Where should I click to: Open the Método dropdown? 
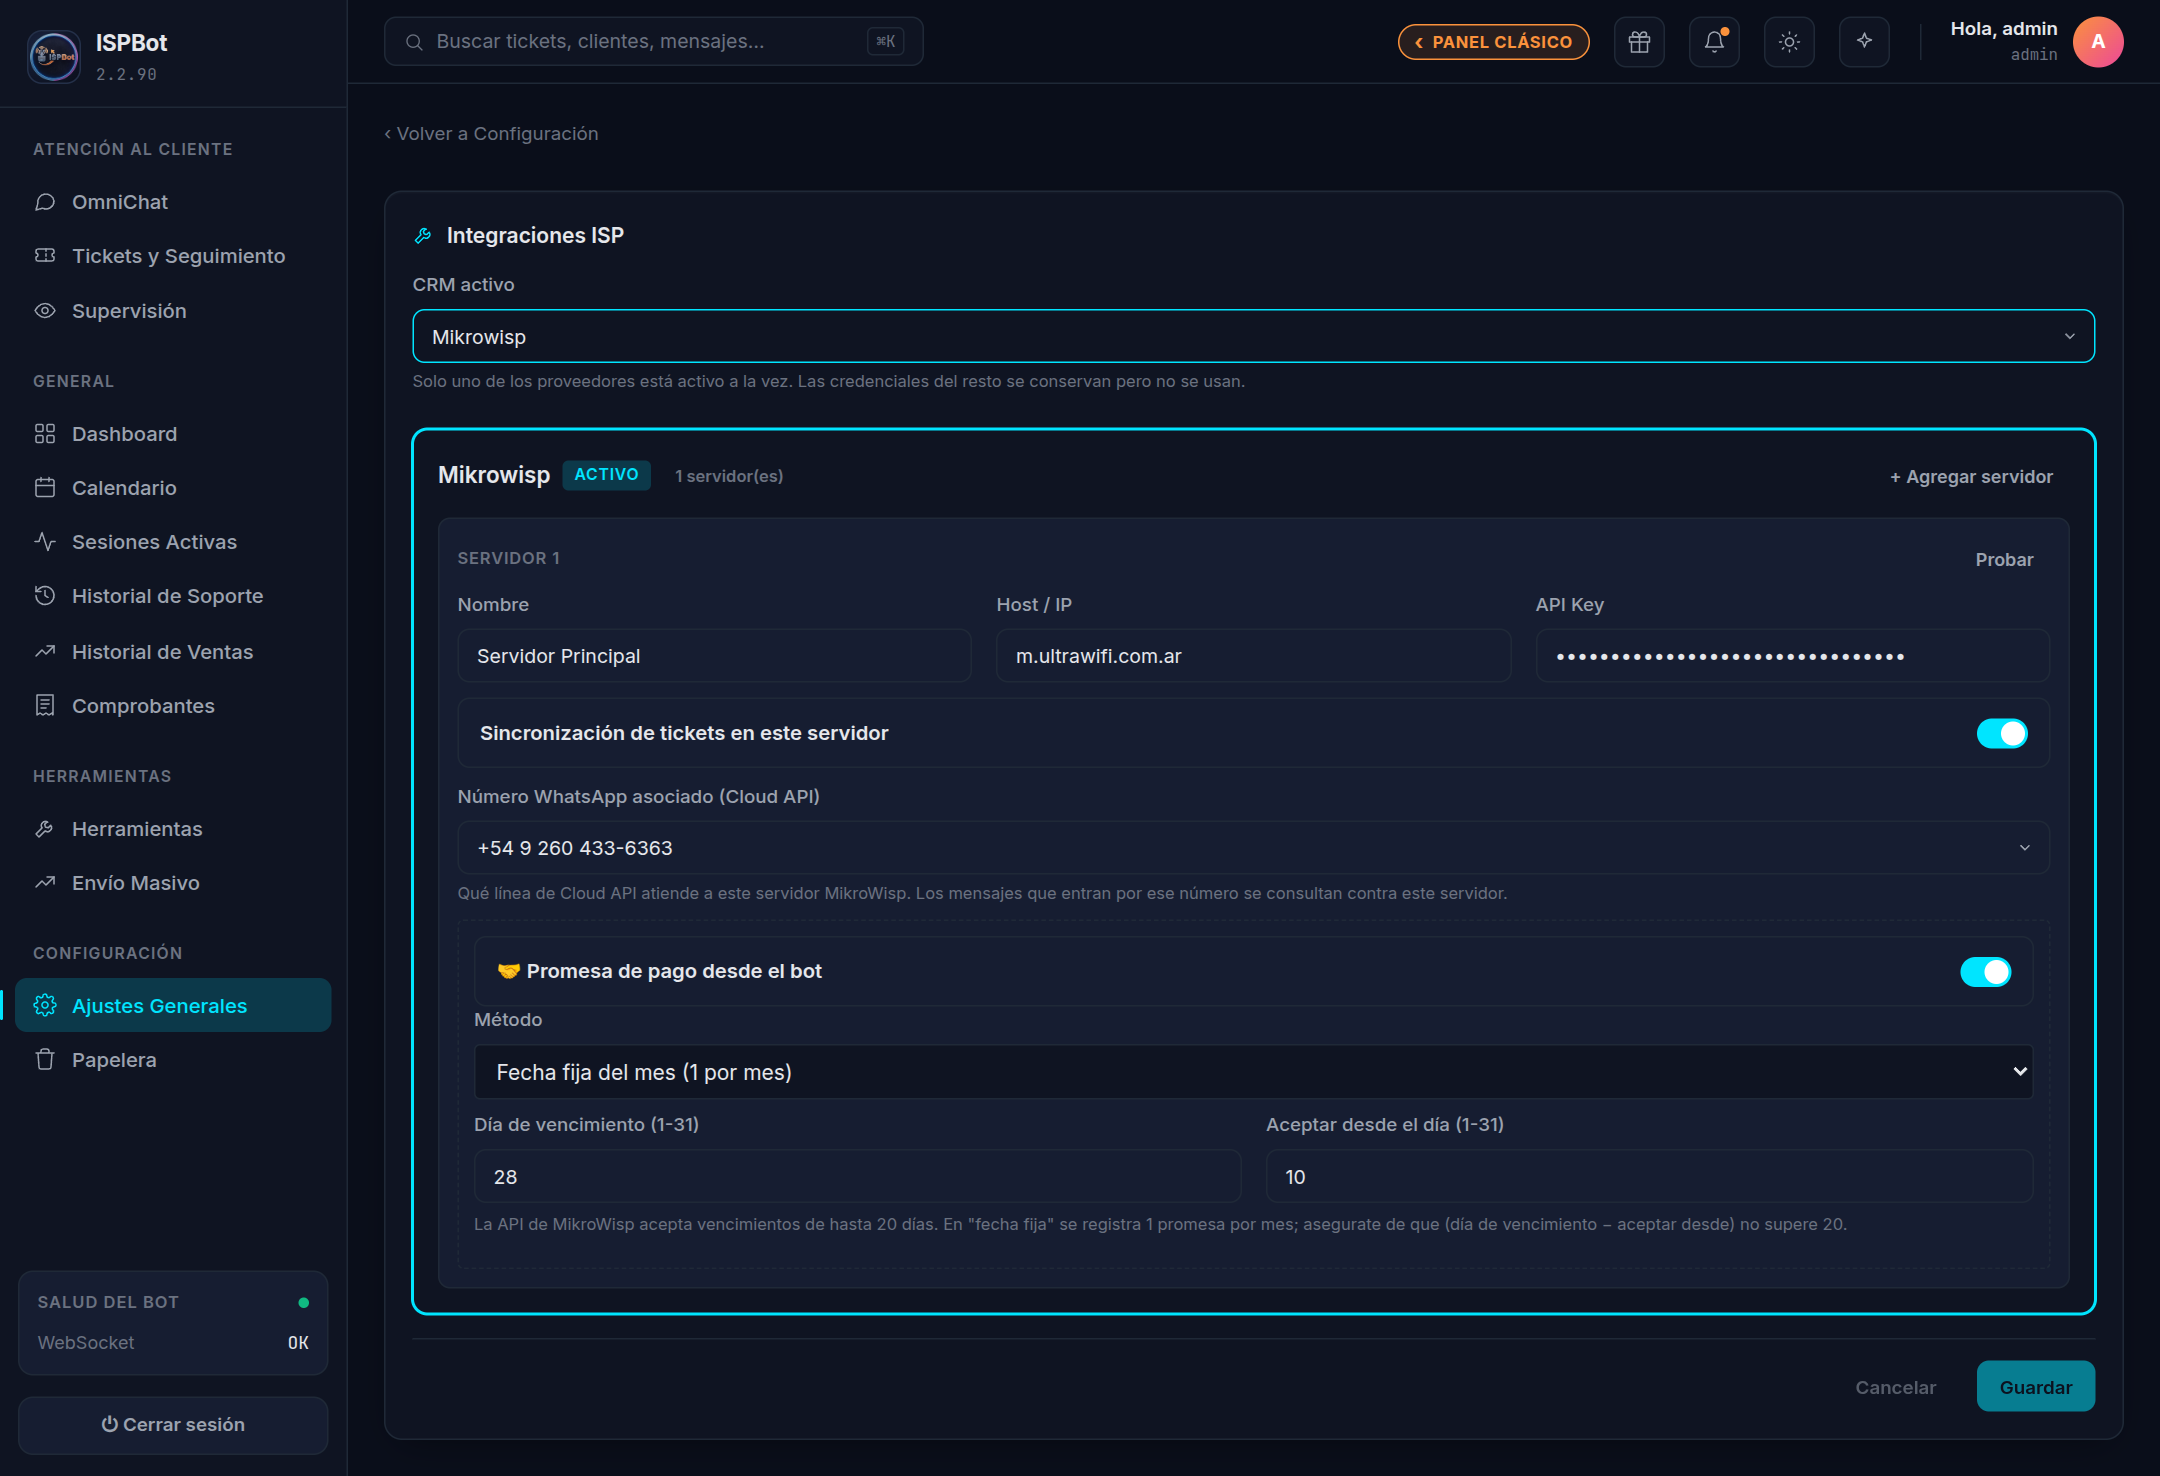pos(1253,1072)
